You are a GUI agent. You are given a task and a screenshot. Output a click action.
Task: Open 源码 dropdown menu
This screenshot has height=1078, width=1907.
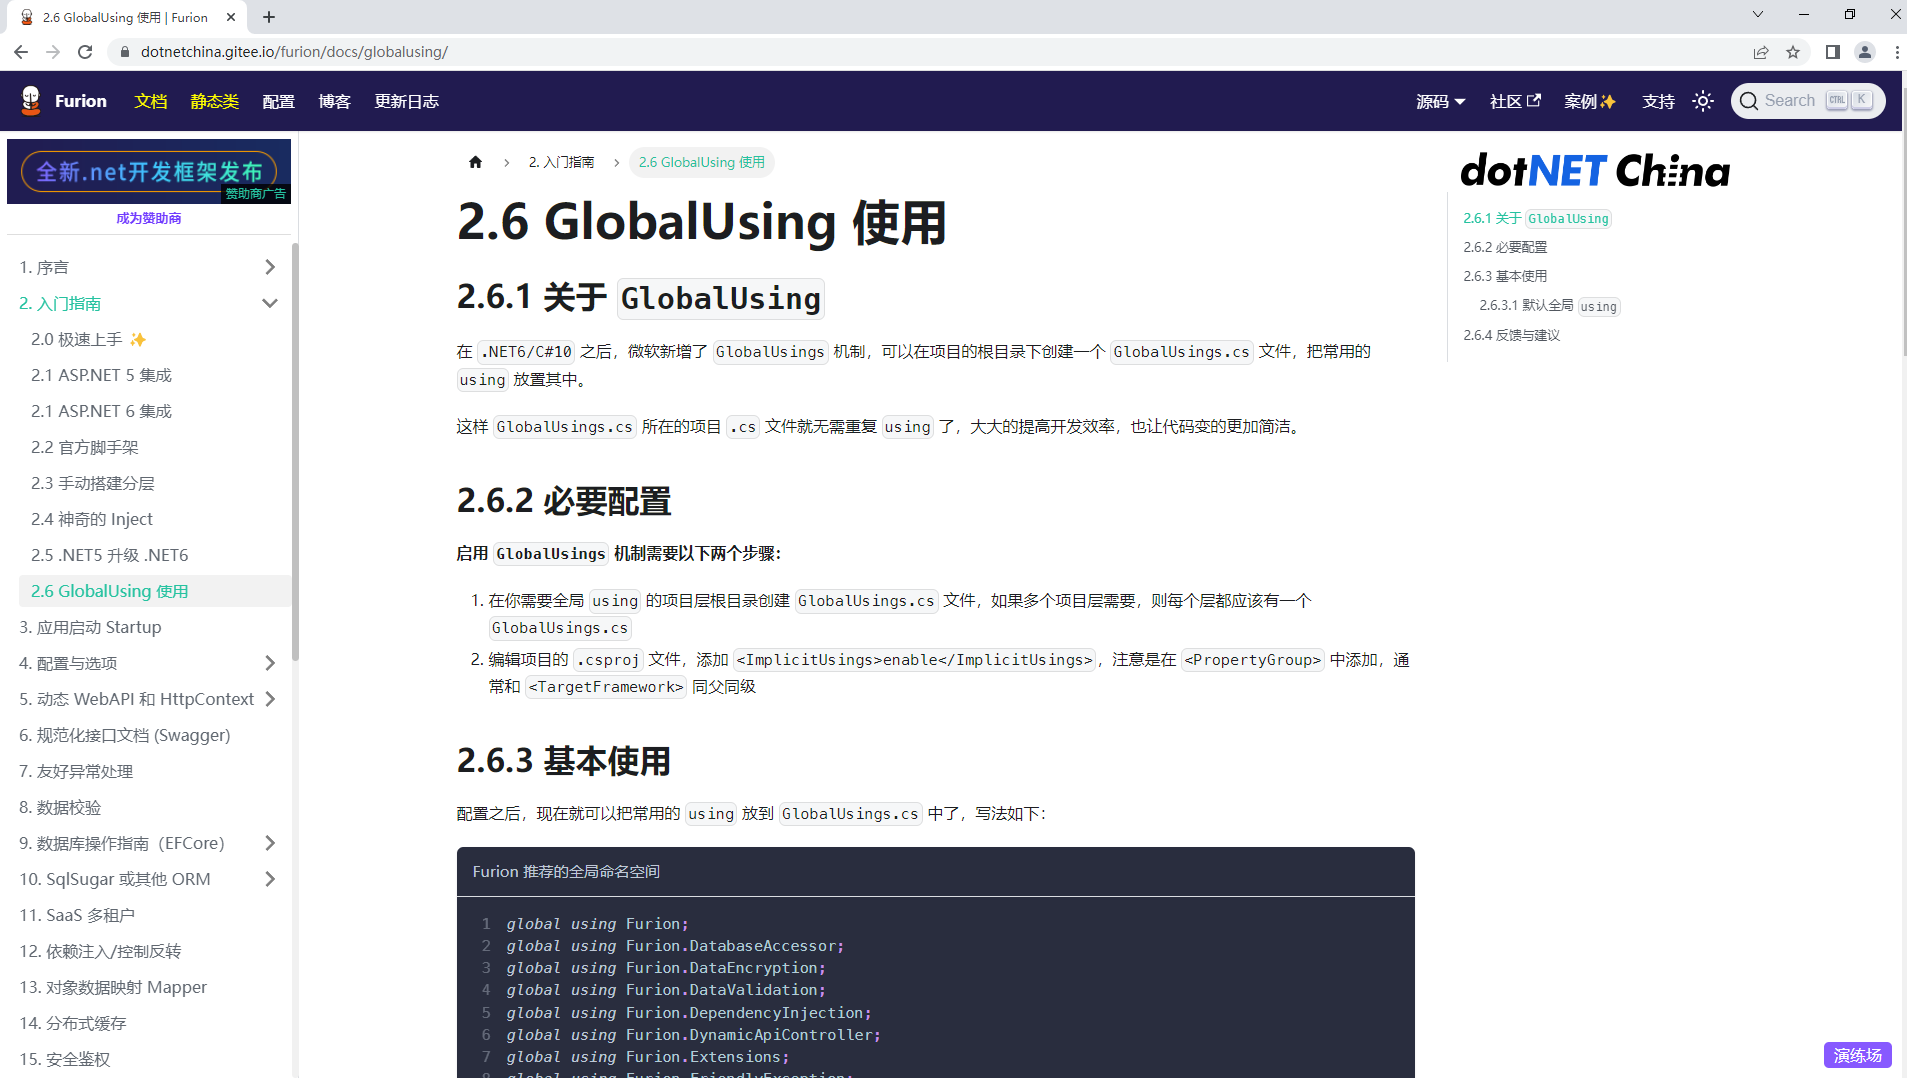click(1441, 101)
